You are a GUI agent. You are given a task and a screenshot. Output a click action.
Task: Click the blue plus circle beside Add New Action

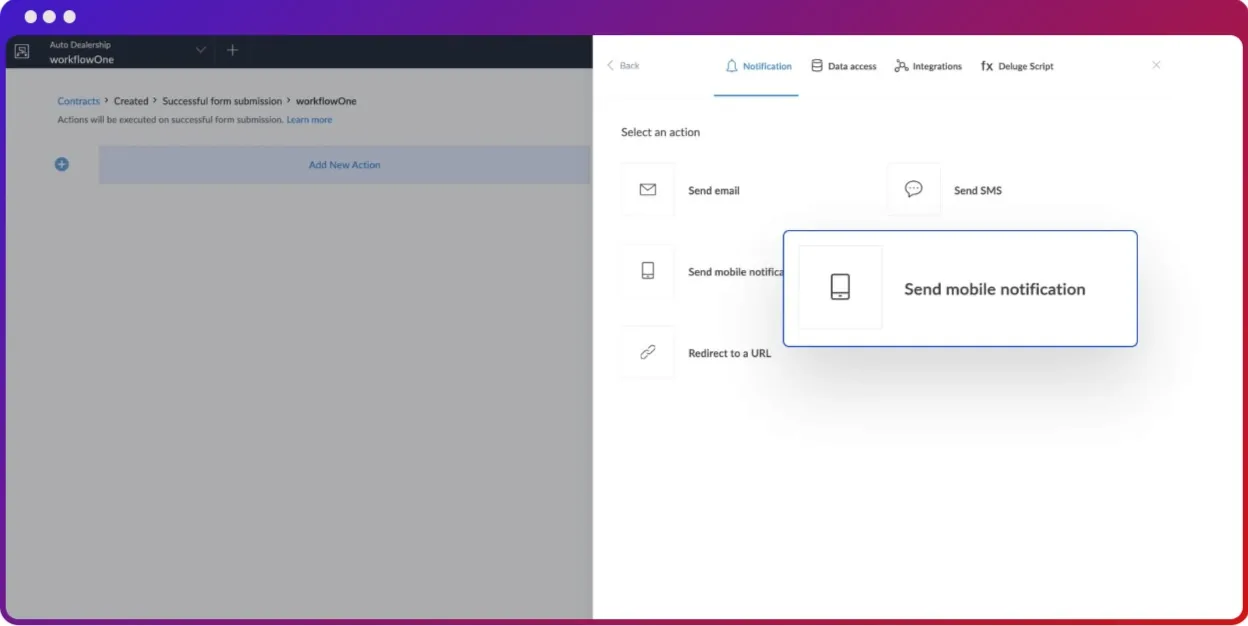[61, 164]
